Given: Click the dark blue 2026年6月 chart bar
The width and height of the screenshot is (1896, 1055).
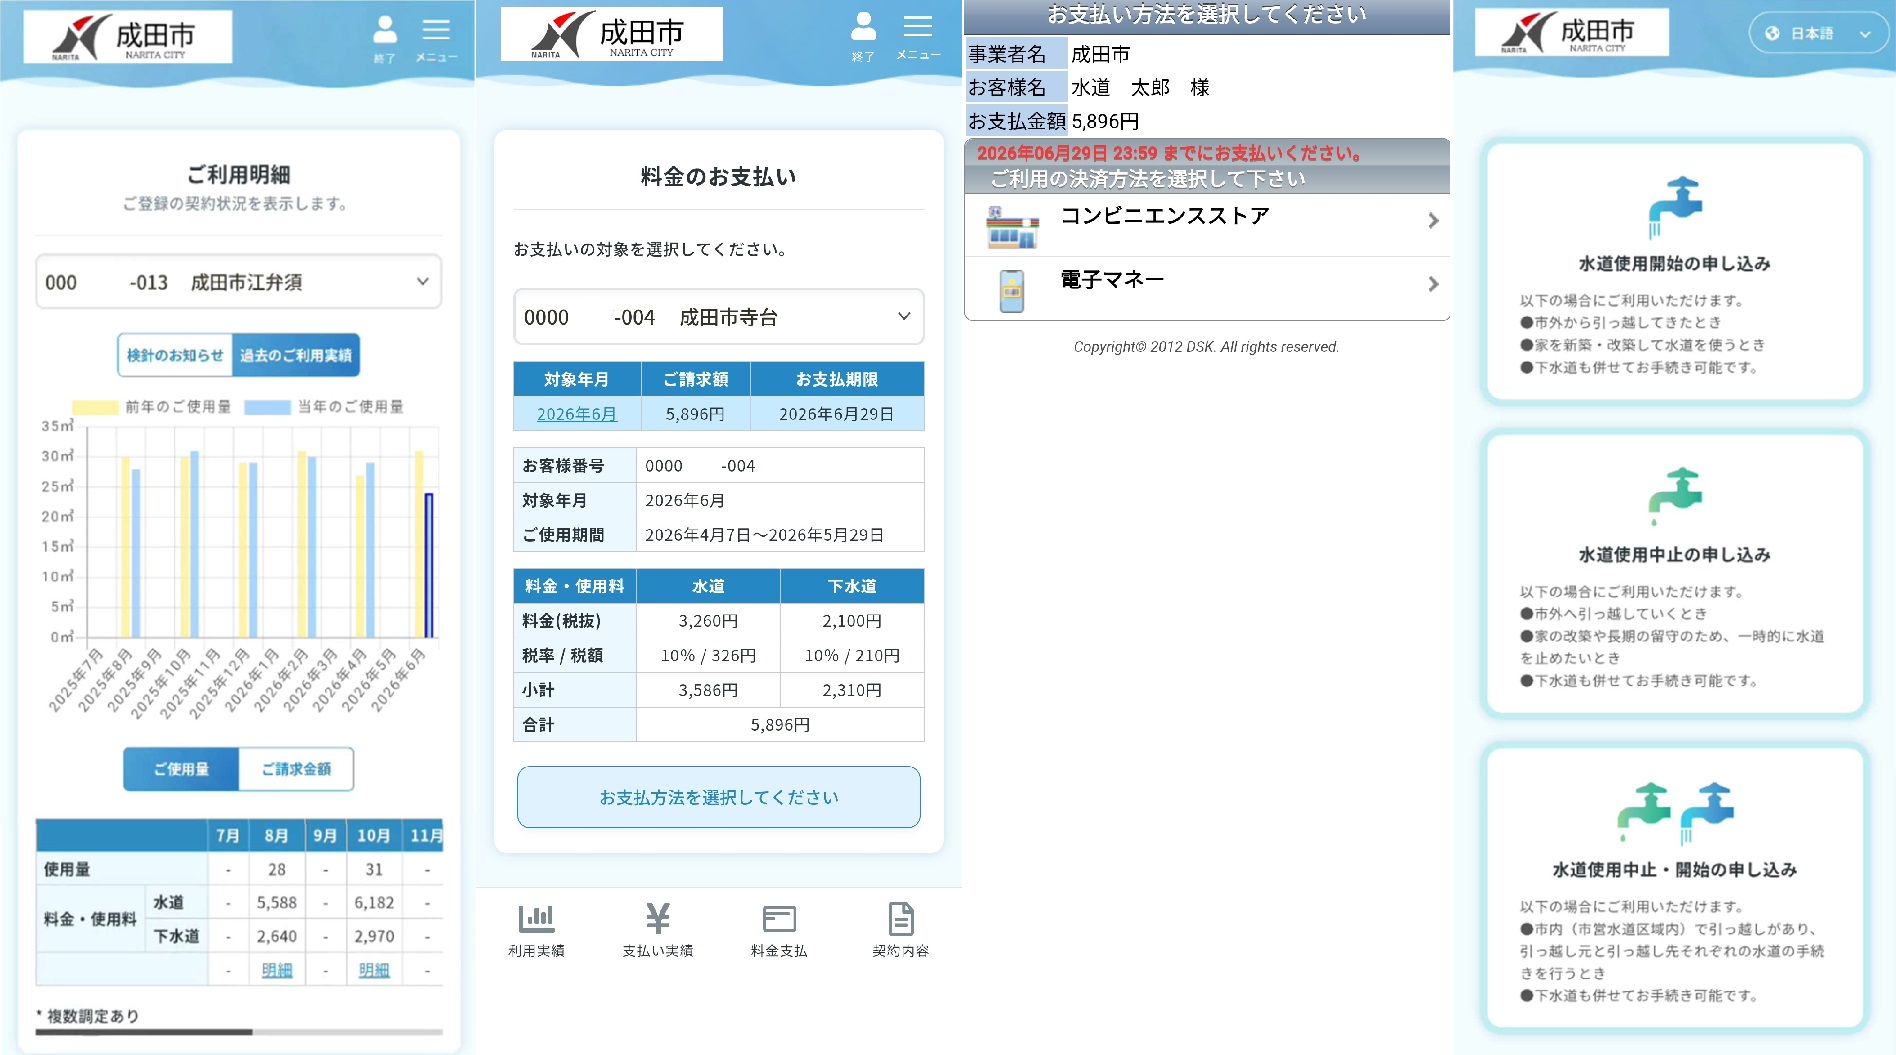Looking at the screenshot, I should [429, 565].
